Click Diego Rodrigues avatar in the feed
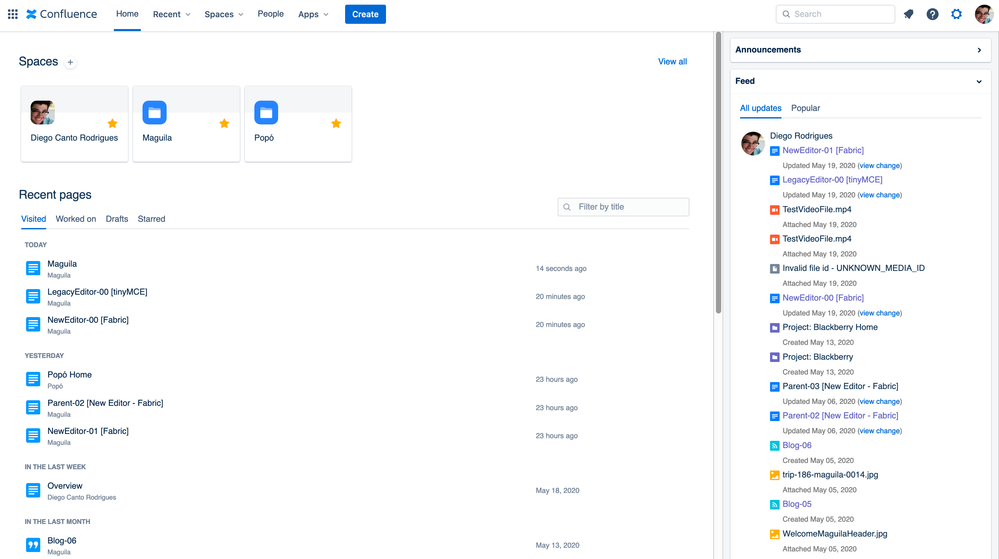Screen dimensions: 999x559 coord(752,143)
